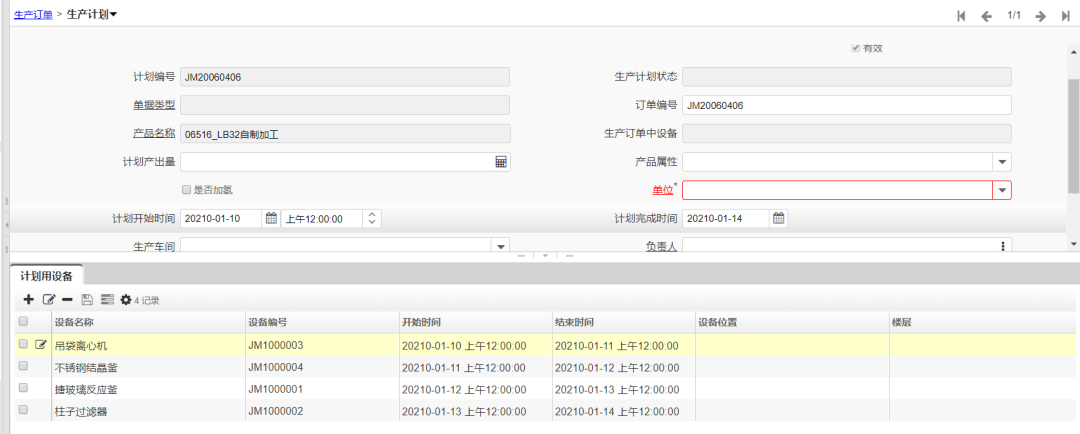Expand the 生产车间 dropdown
Viewport: 1080px width, 434px height.
pos(500,245)
